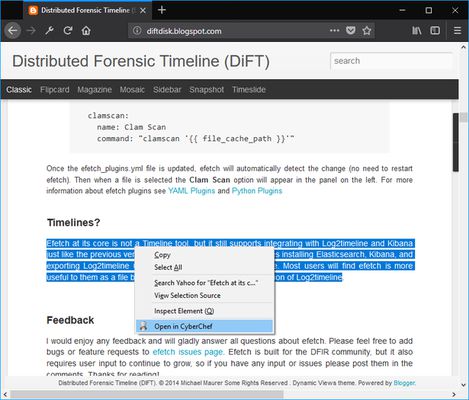469x400 pixels.
Task: Choose Inspect Element from context menu
Action: tap(204, 311)
